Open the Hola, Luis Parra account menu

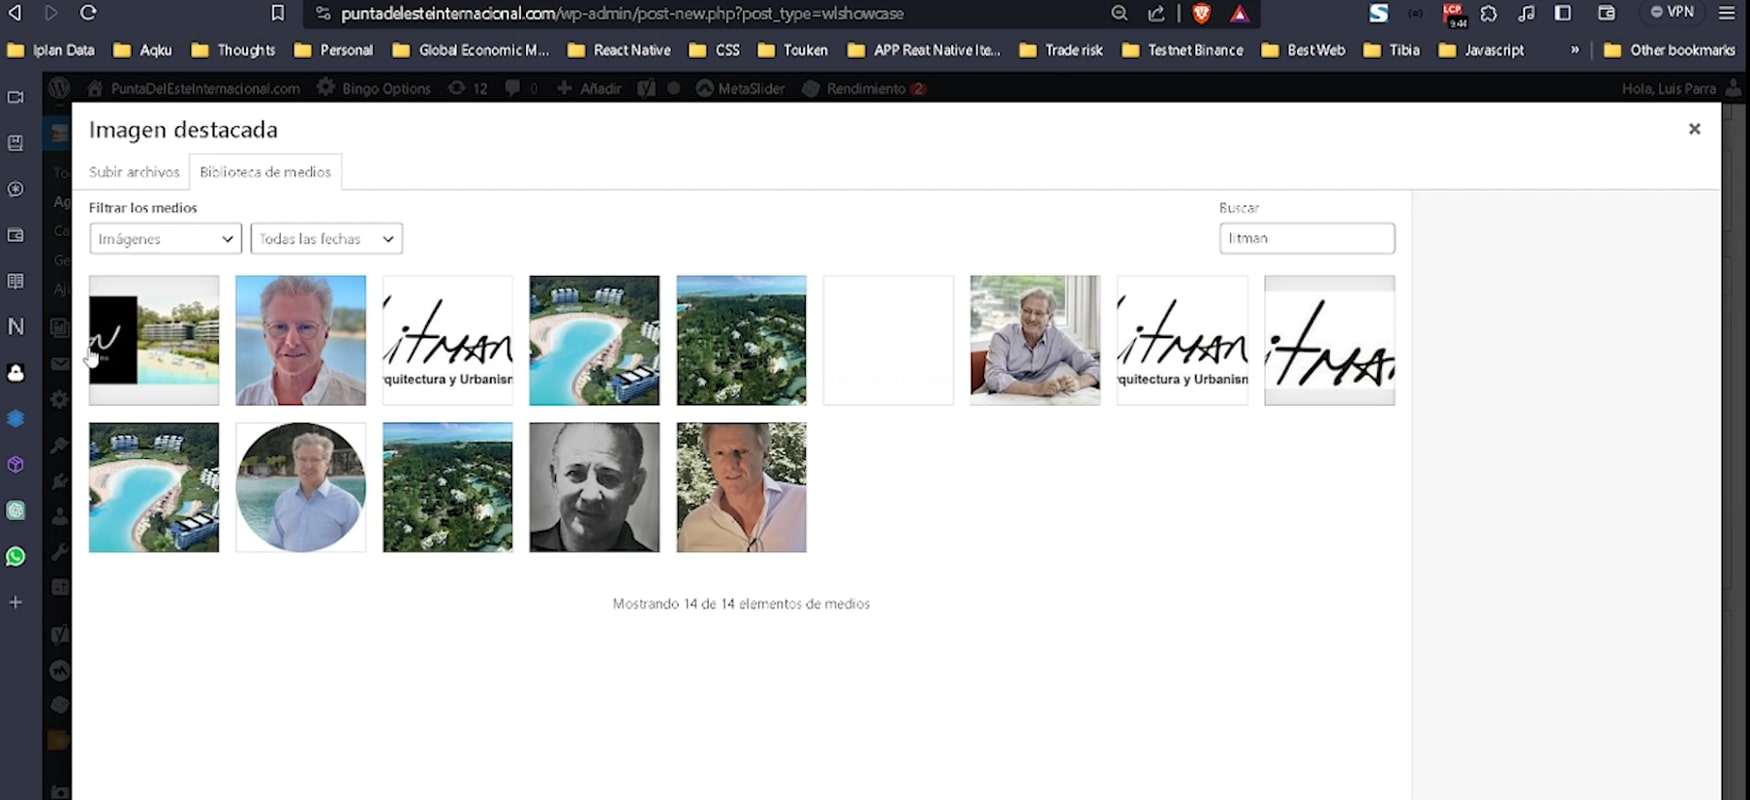click(1680, 88)
